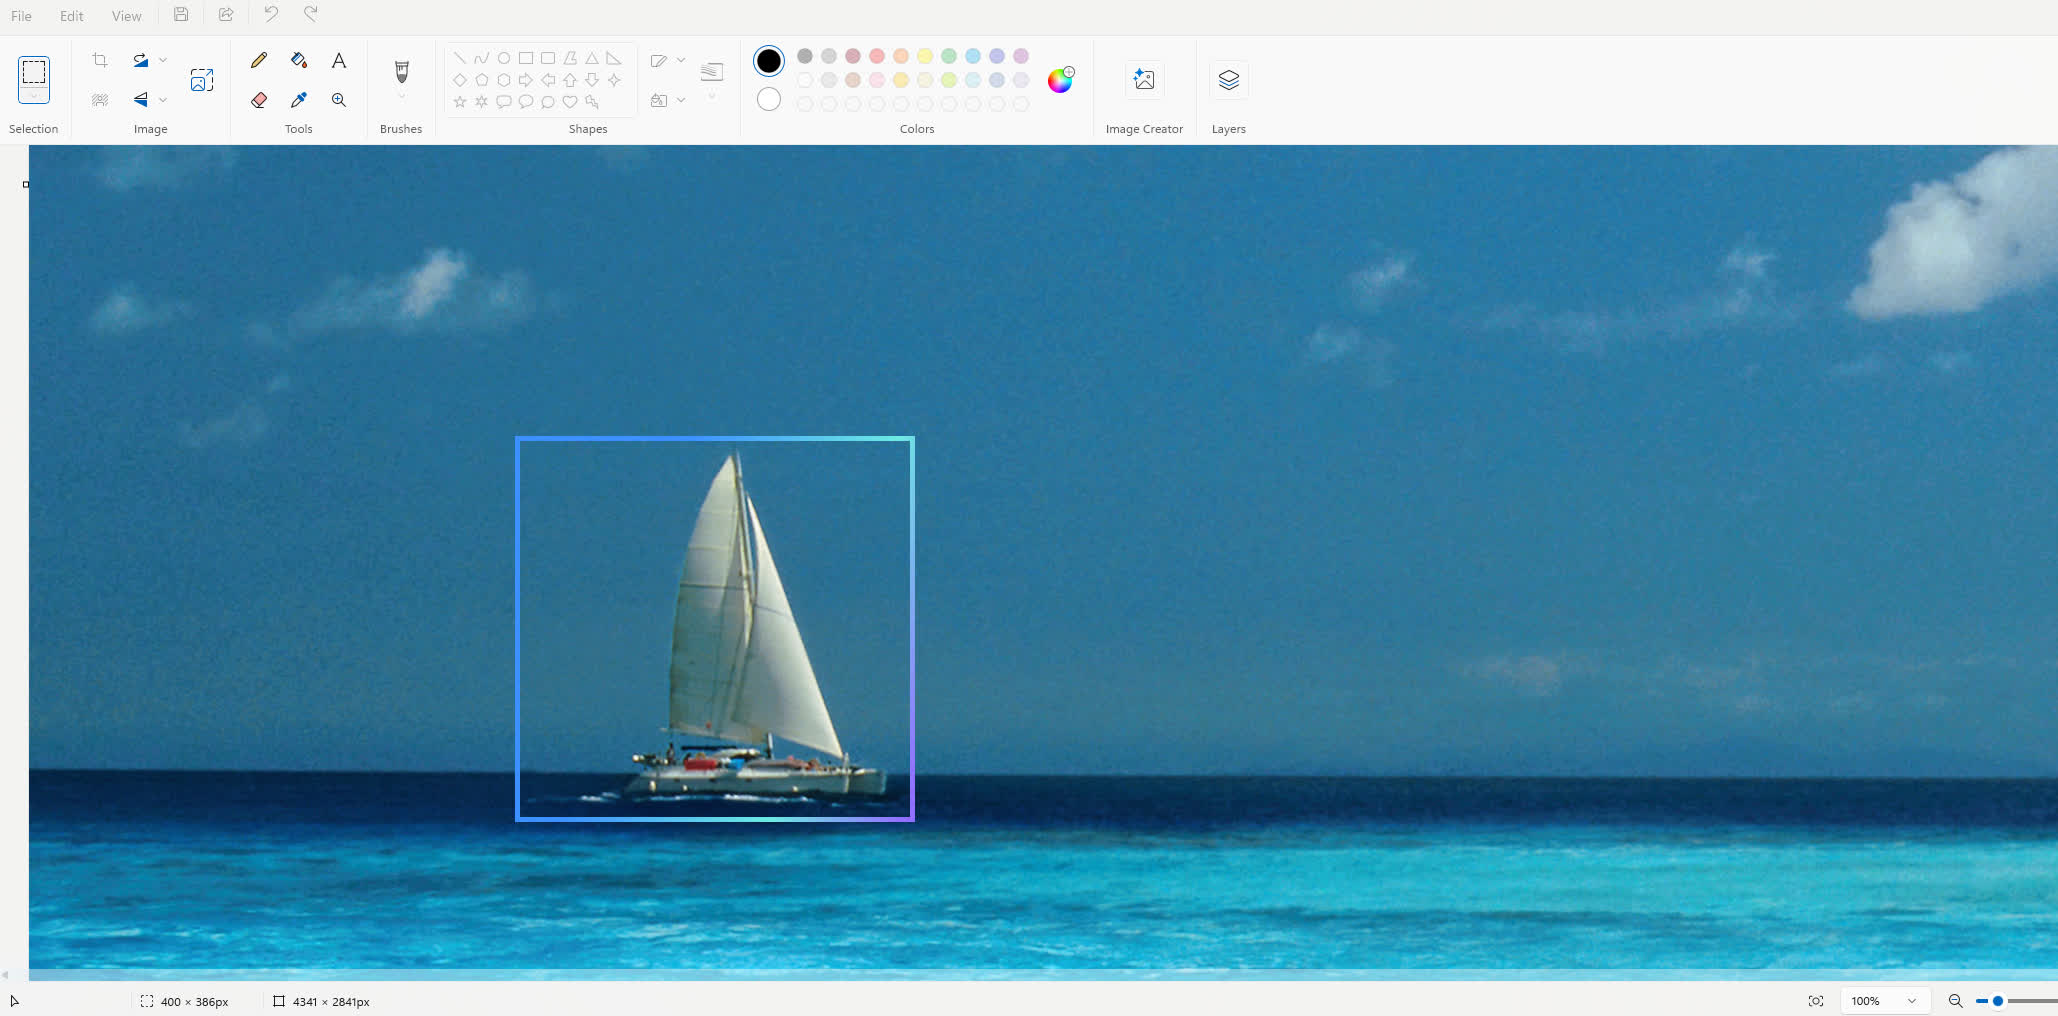This screenshot has height=1016, width=2058.
Task: Pick the Up arrow shape
Action: tap(570, 80)
